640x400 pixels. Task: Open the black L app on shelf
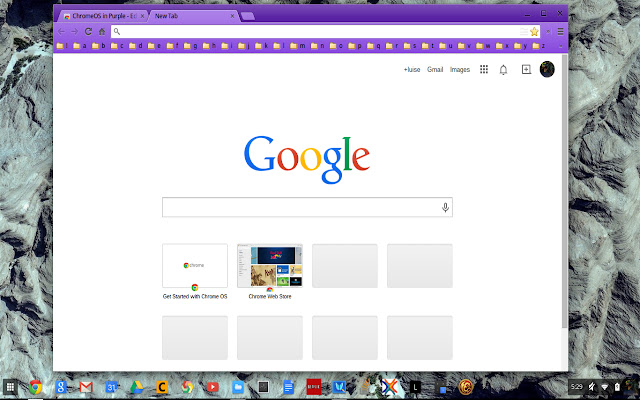point(415,387)
